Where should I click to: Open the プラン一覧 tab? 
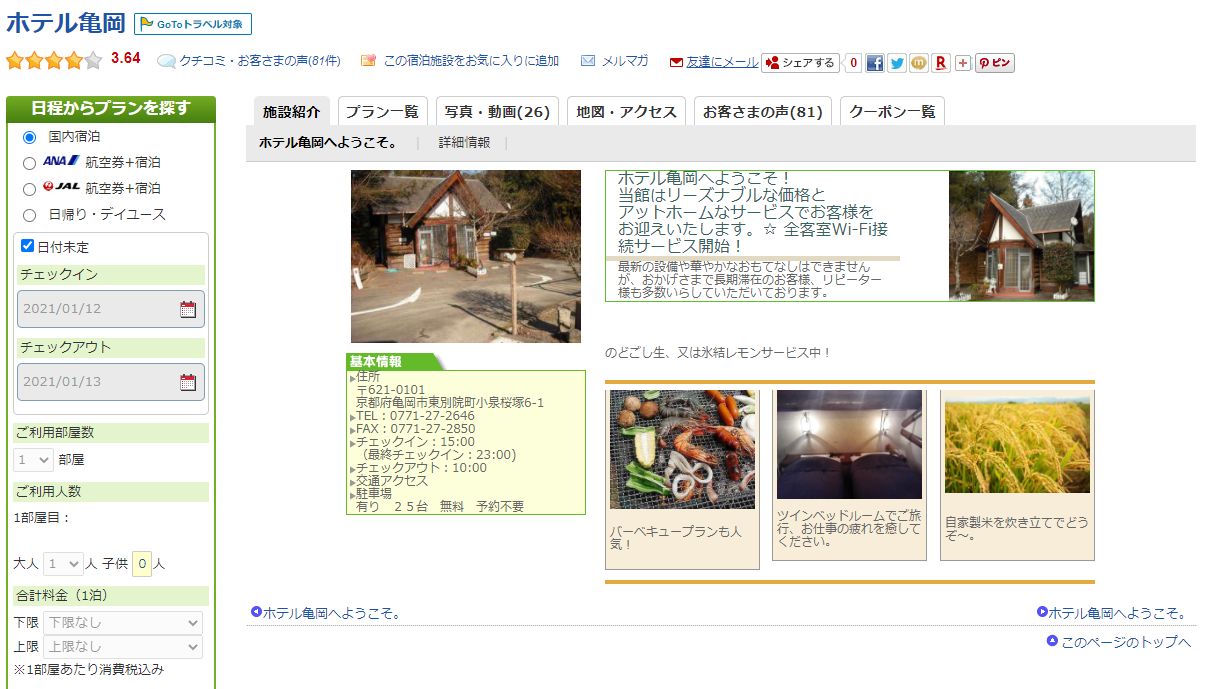(382, 111)
